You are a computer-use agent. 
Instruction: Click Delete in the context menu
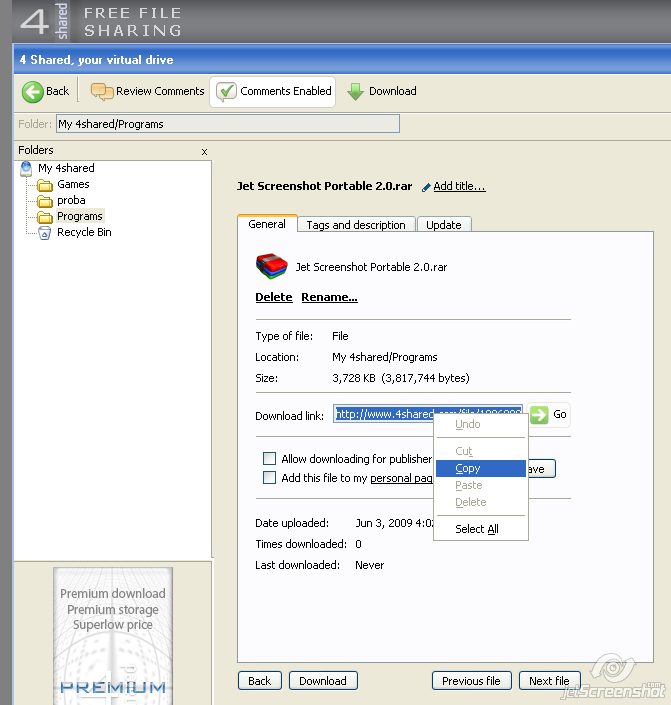(481, 502)
